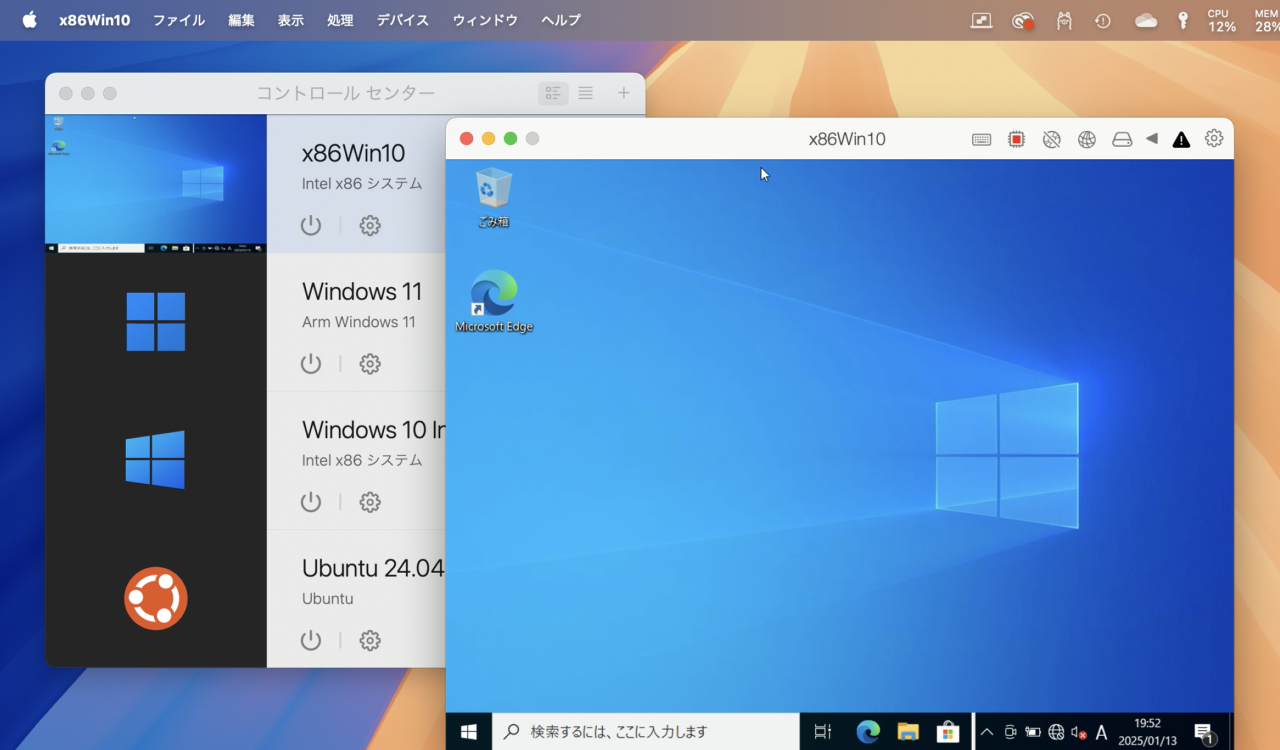
Task: Click power button for Windows 11 VM
Action: point(311,363)
